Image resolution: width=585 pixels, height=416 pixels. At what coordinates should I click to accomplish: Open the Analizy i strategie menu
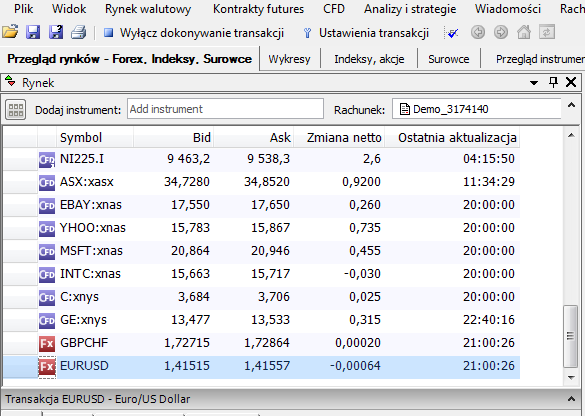(410, 9)
